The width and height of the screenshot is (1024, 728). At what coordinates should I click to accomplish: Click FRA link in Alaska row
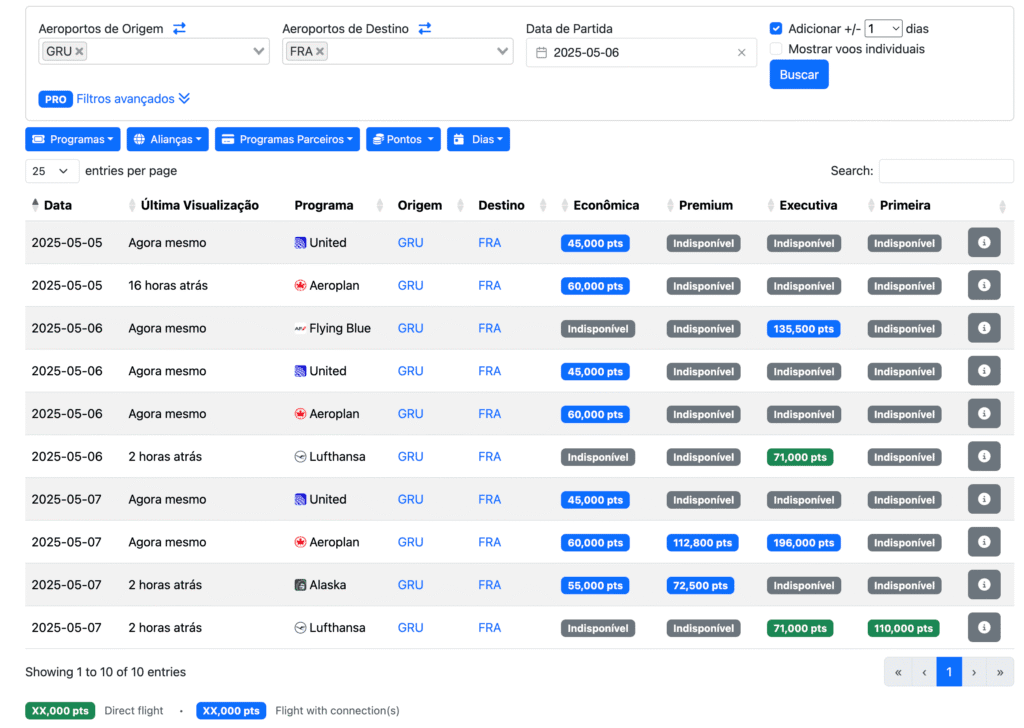pos(489,585)
